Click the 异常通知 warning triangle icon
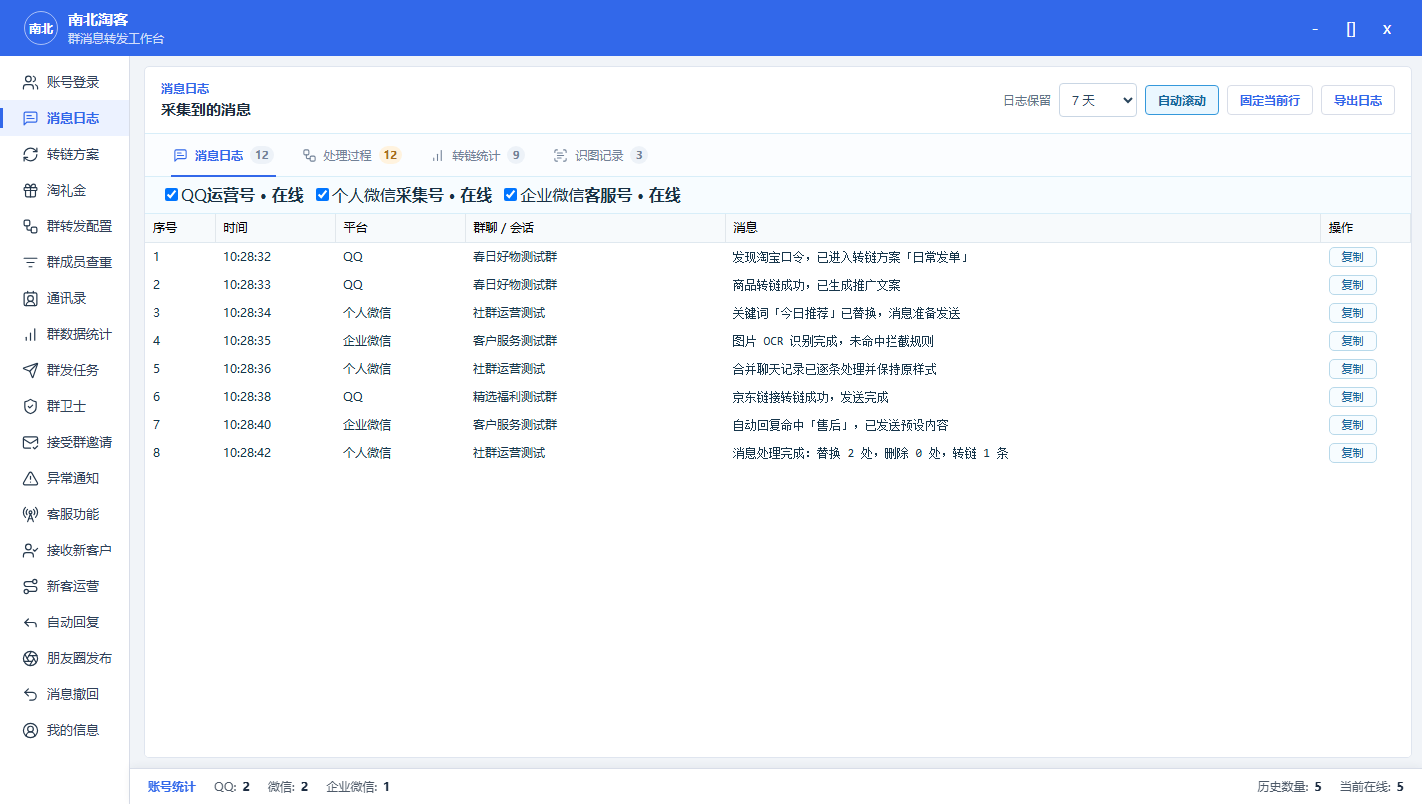 tap(30, 478)
